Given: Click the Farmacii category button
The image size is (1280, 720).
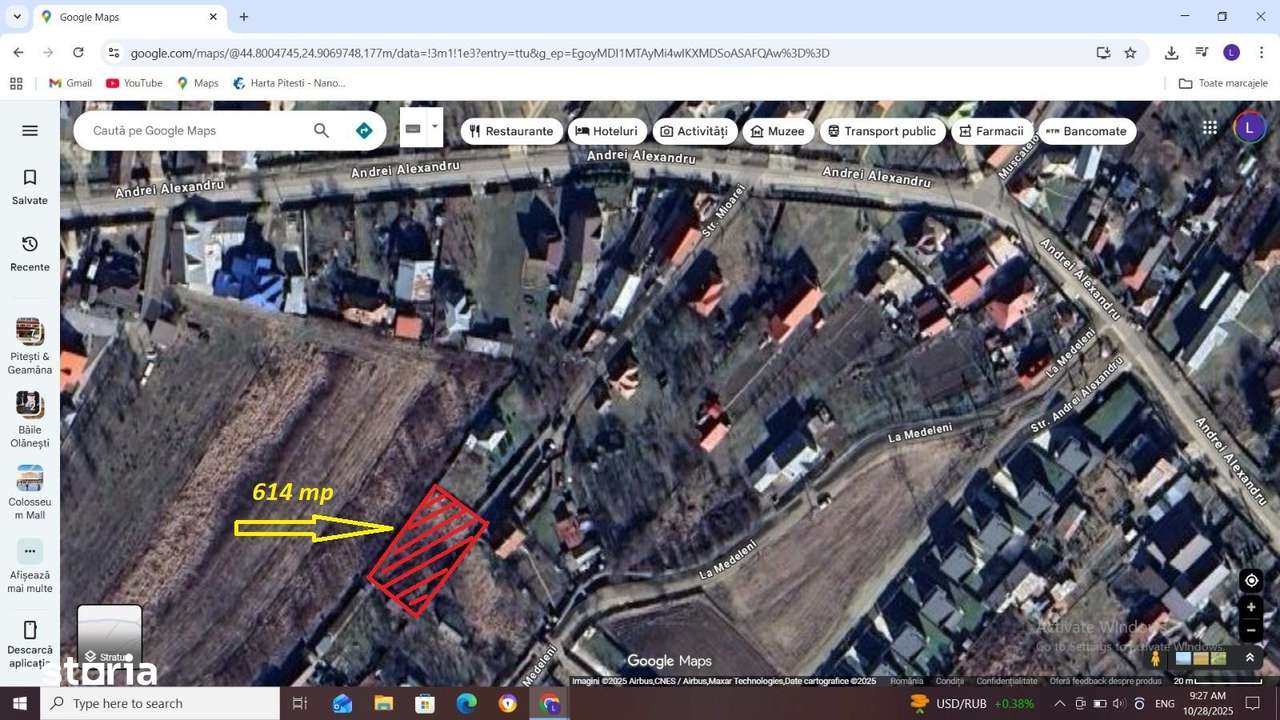Looking at the screenshot, I should pyautogui.click(x=992, y=131).
